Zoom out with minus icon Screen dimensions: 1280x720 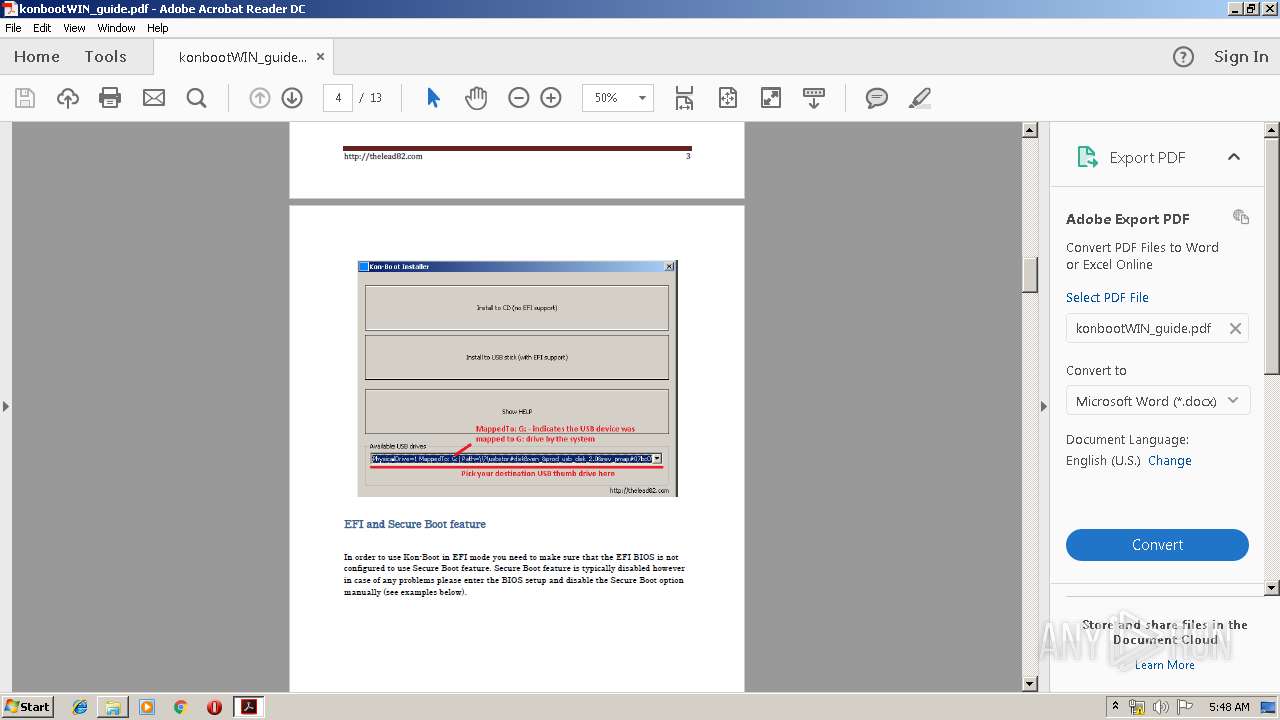pos(518,98)
